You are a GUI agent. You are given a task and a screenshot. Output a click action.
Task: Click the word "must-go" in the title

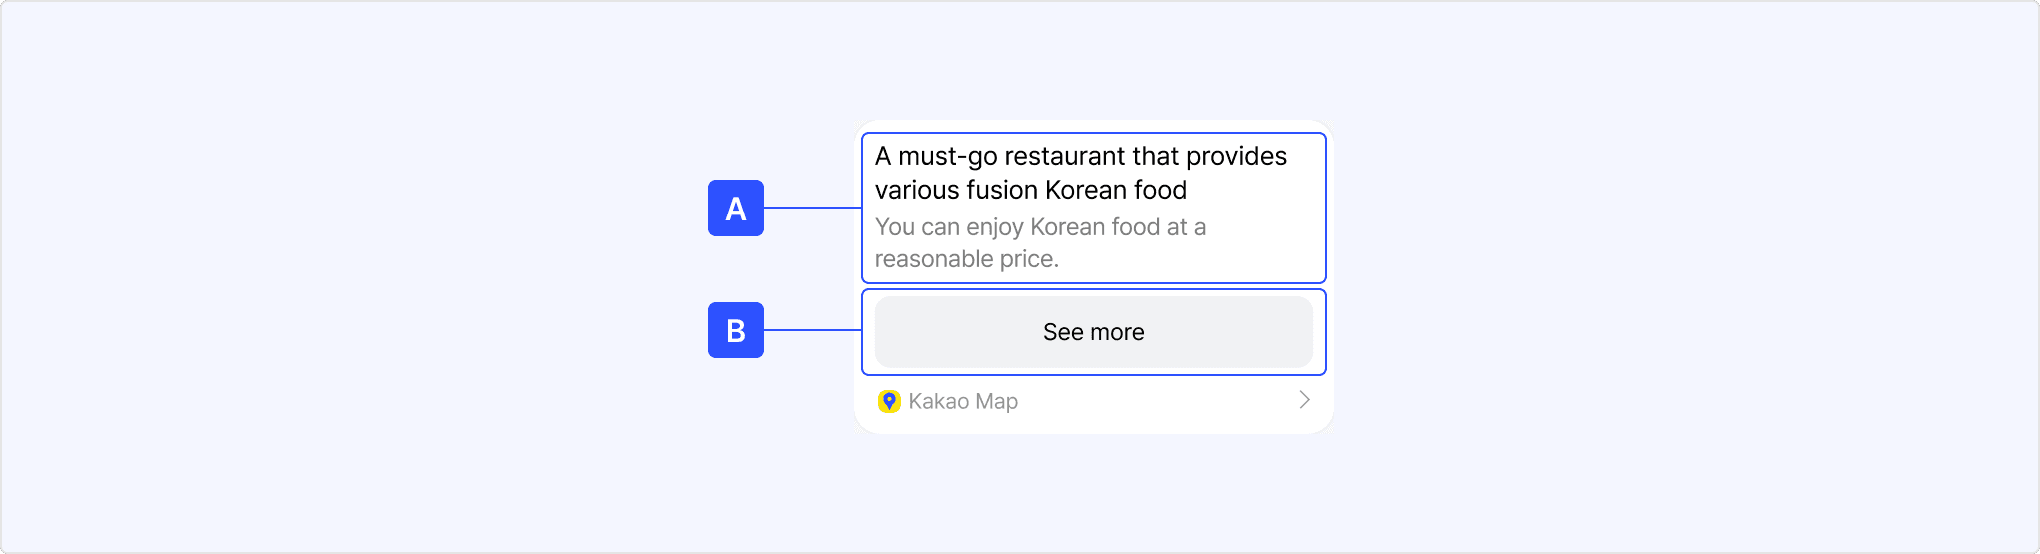[x=947, y=157]
